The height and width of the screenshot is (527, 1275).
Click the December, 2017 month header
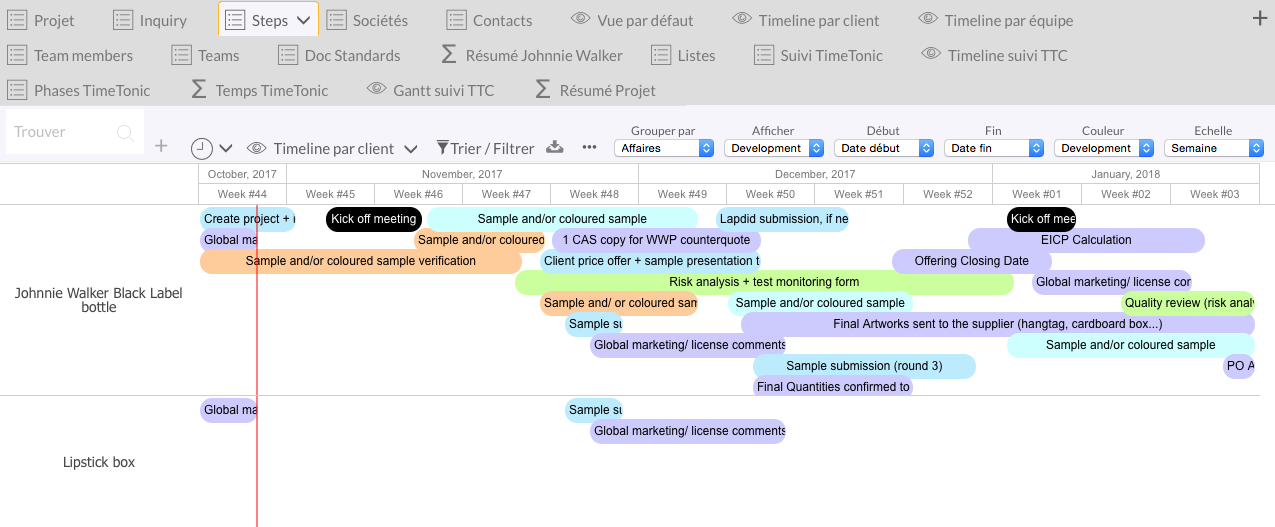[x=815, y=174]
